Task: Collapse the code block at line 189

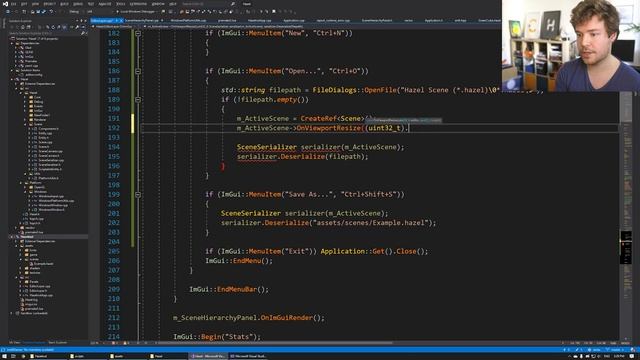Action: [138, 100]
